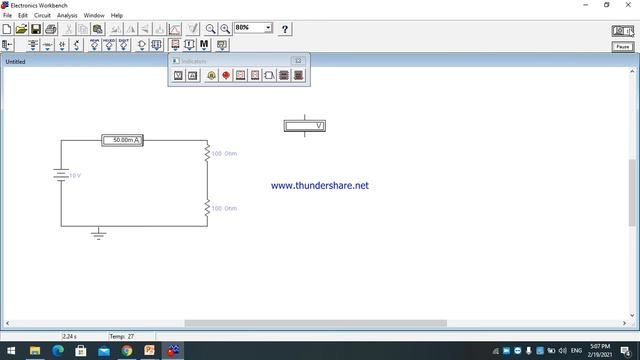The image size is (640, 360).
Task: Open the Digital parts bin
Action: [156, 45]
